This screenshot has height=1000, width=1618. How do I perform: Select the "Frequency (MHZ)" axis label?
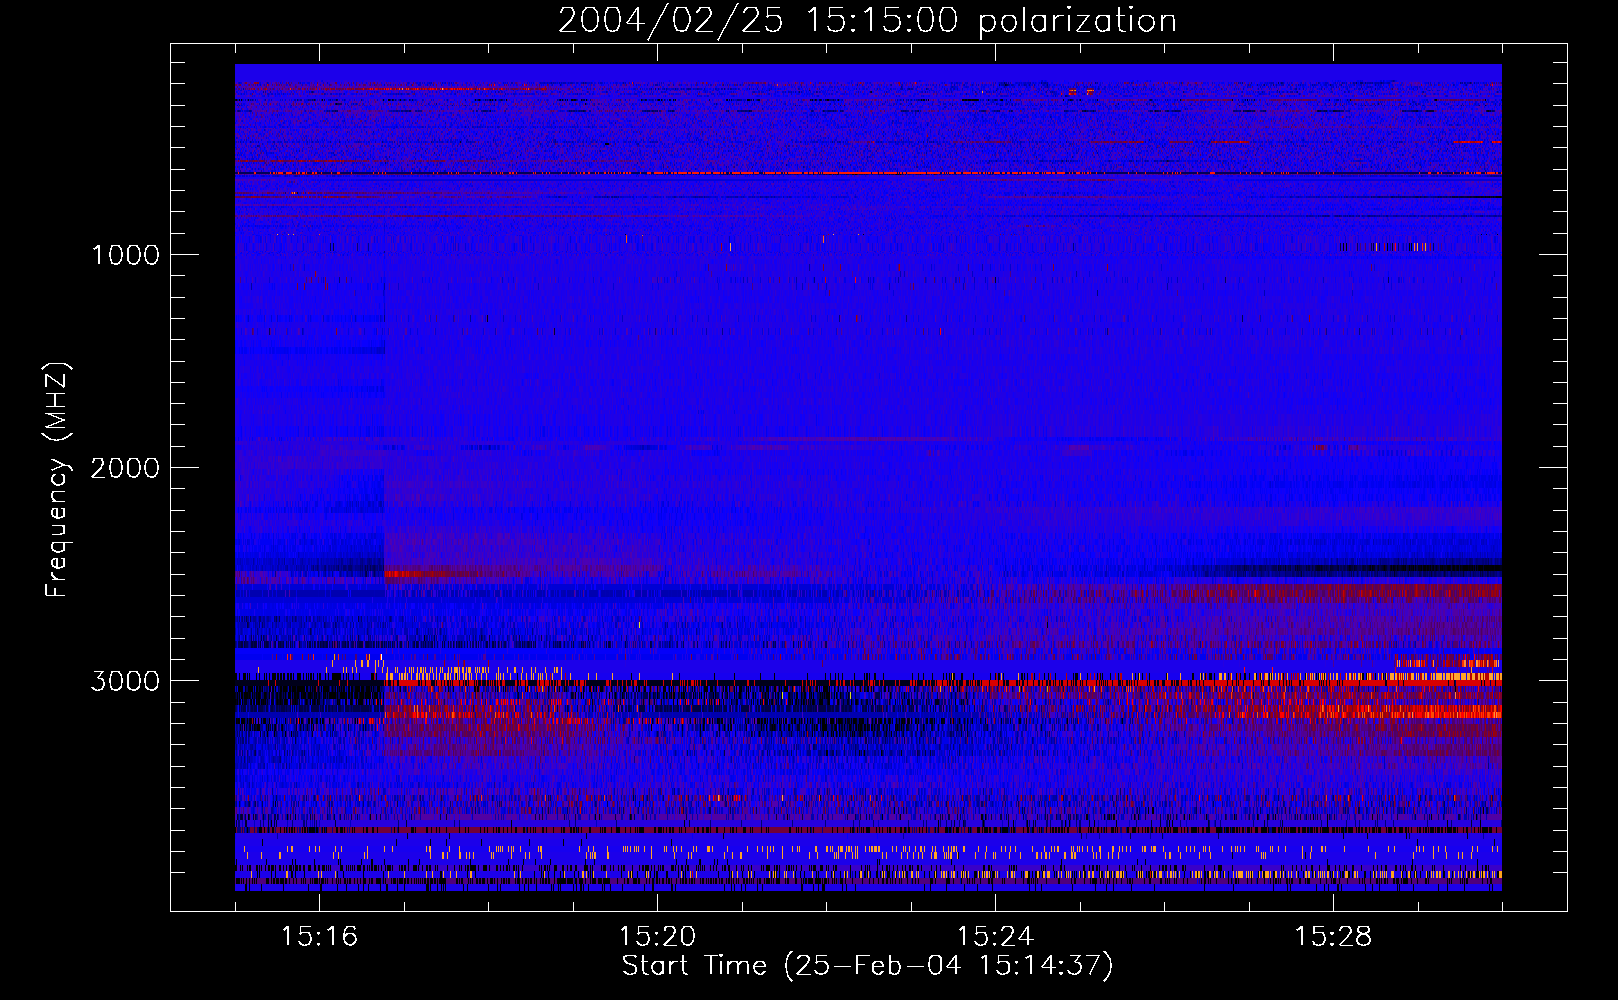click(57, 479)
